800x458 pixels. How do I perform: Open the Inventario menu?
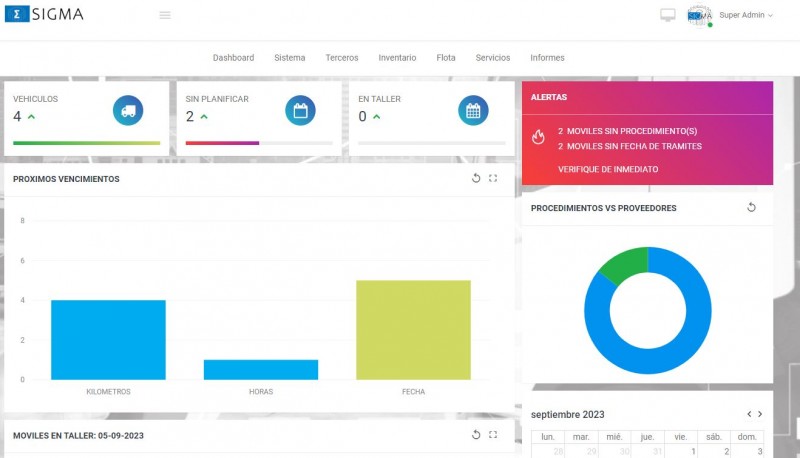[x=397, y=58]
